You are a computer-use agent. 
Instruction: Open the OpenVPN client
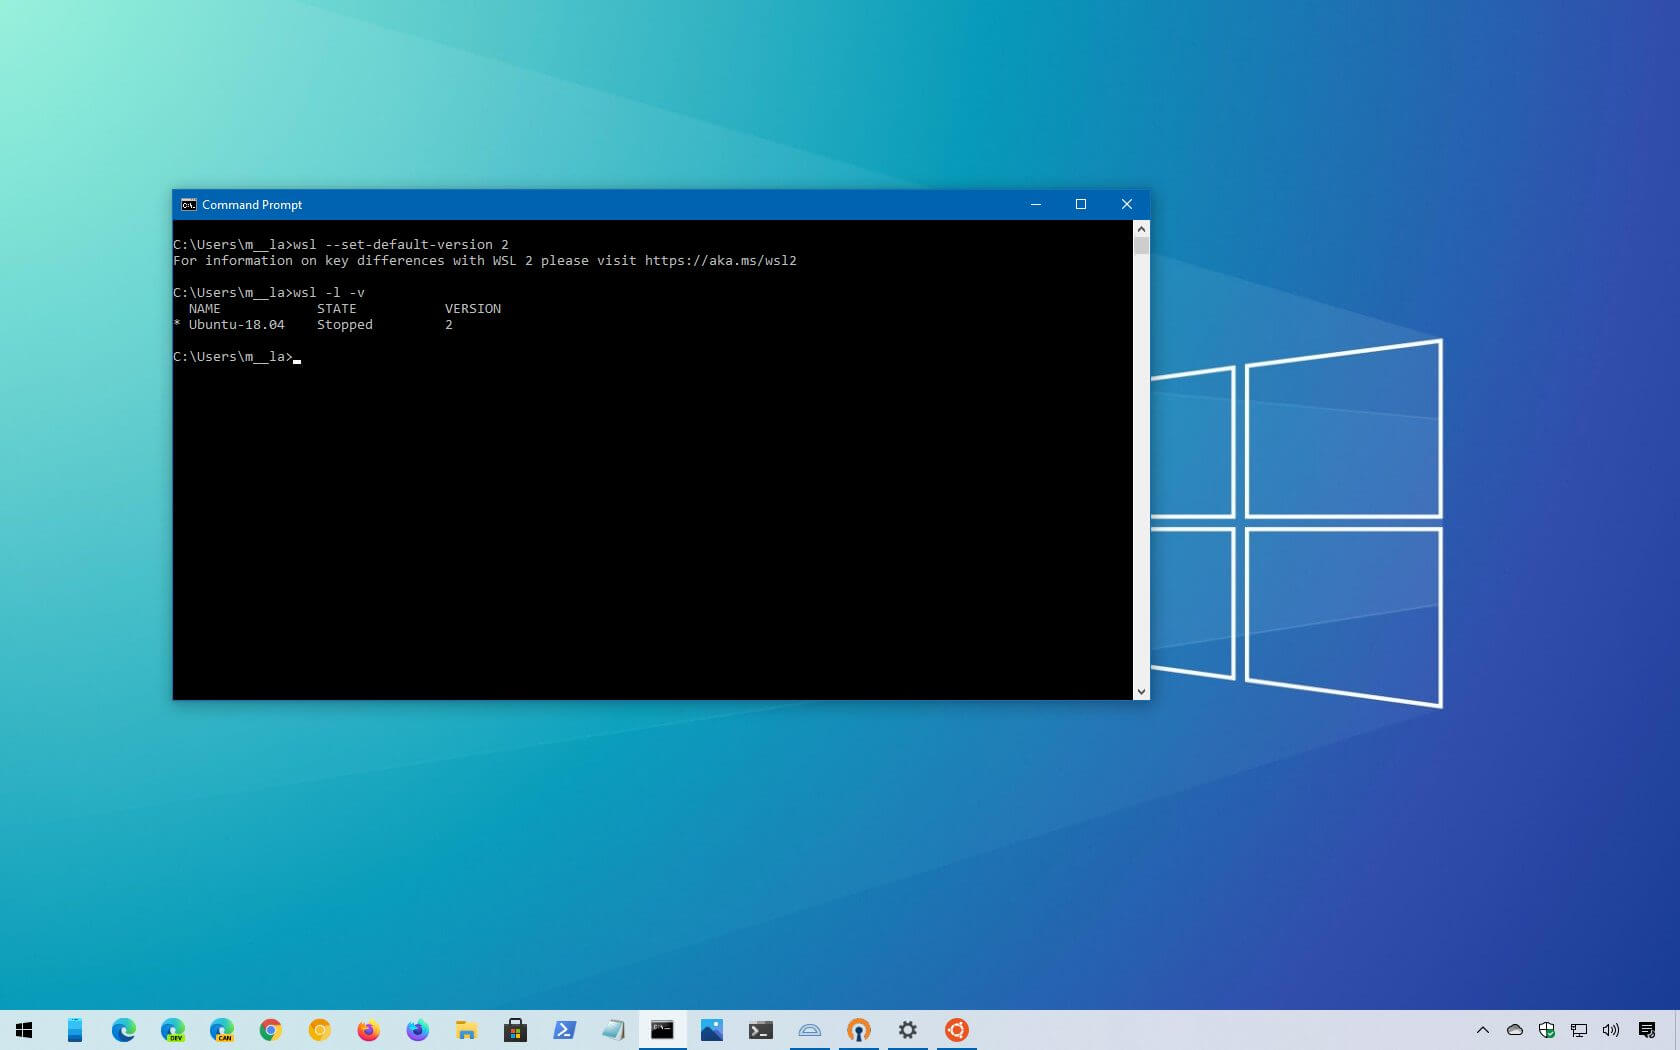858,1030
